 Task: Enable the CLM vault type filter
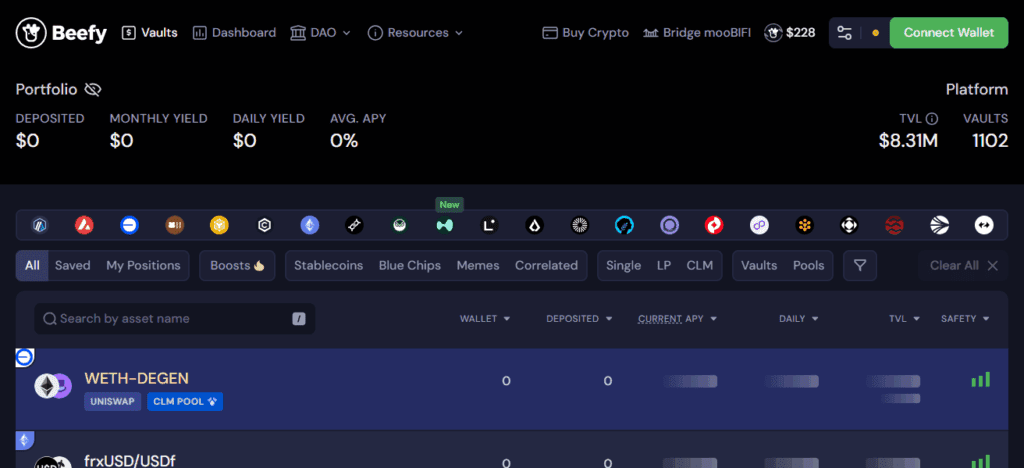tap(700, 266)
